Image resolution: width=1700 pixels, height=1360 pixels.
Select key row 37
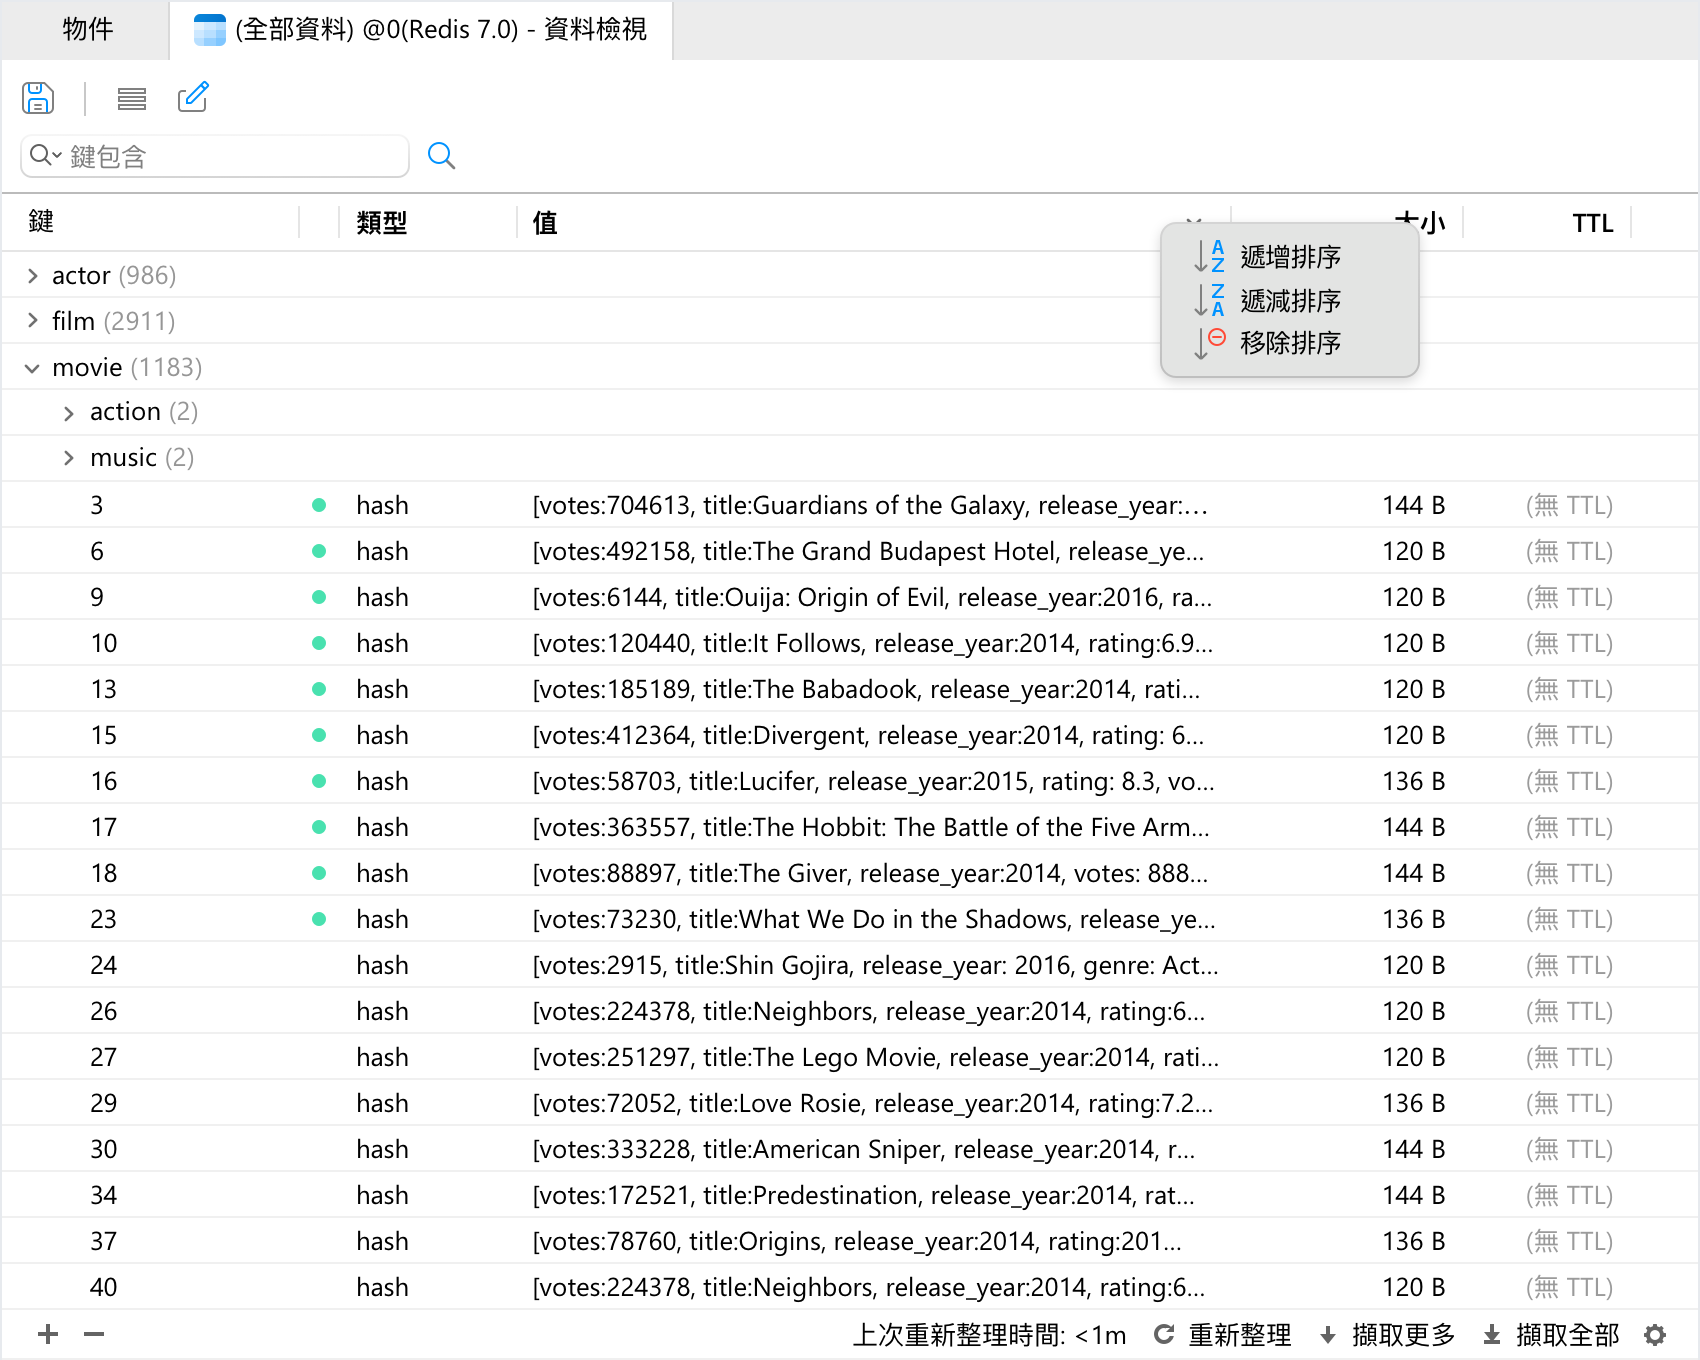(x=850, y=1241)
